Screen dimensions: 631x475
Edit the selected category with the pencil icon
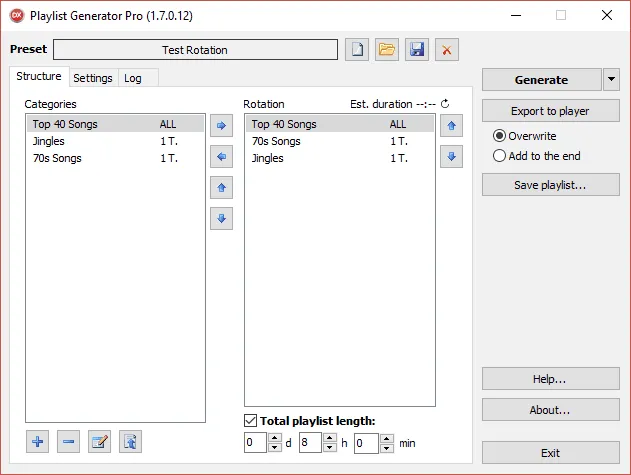tap(98, 442)
